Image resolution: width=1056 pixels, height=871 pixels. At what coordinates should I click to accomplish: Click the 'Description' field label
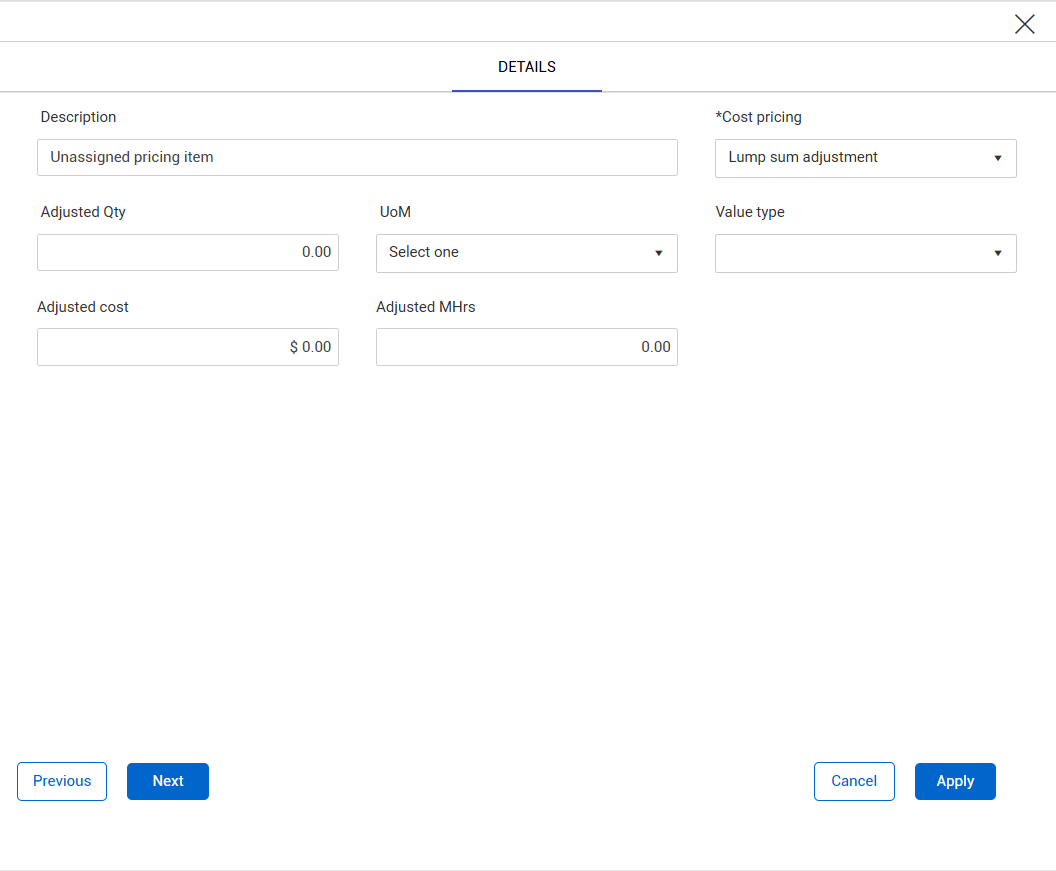click(78, 117)
